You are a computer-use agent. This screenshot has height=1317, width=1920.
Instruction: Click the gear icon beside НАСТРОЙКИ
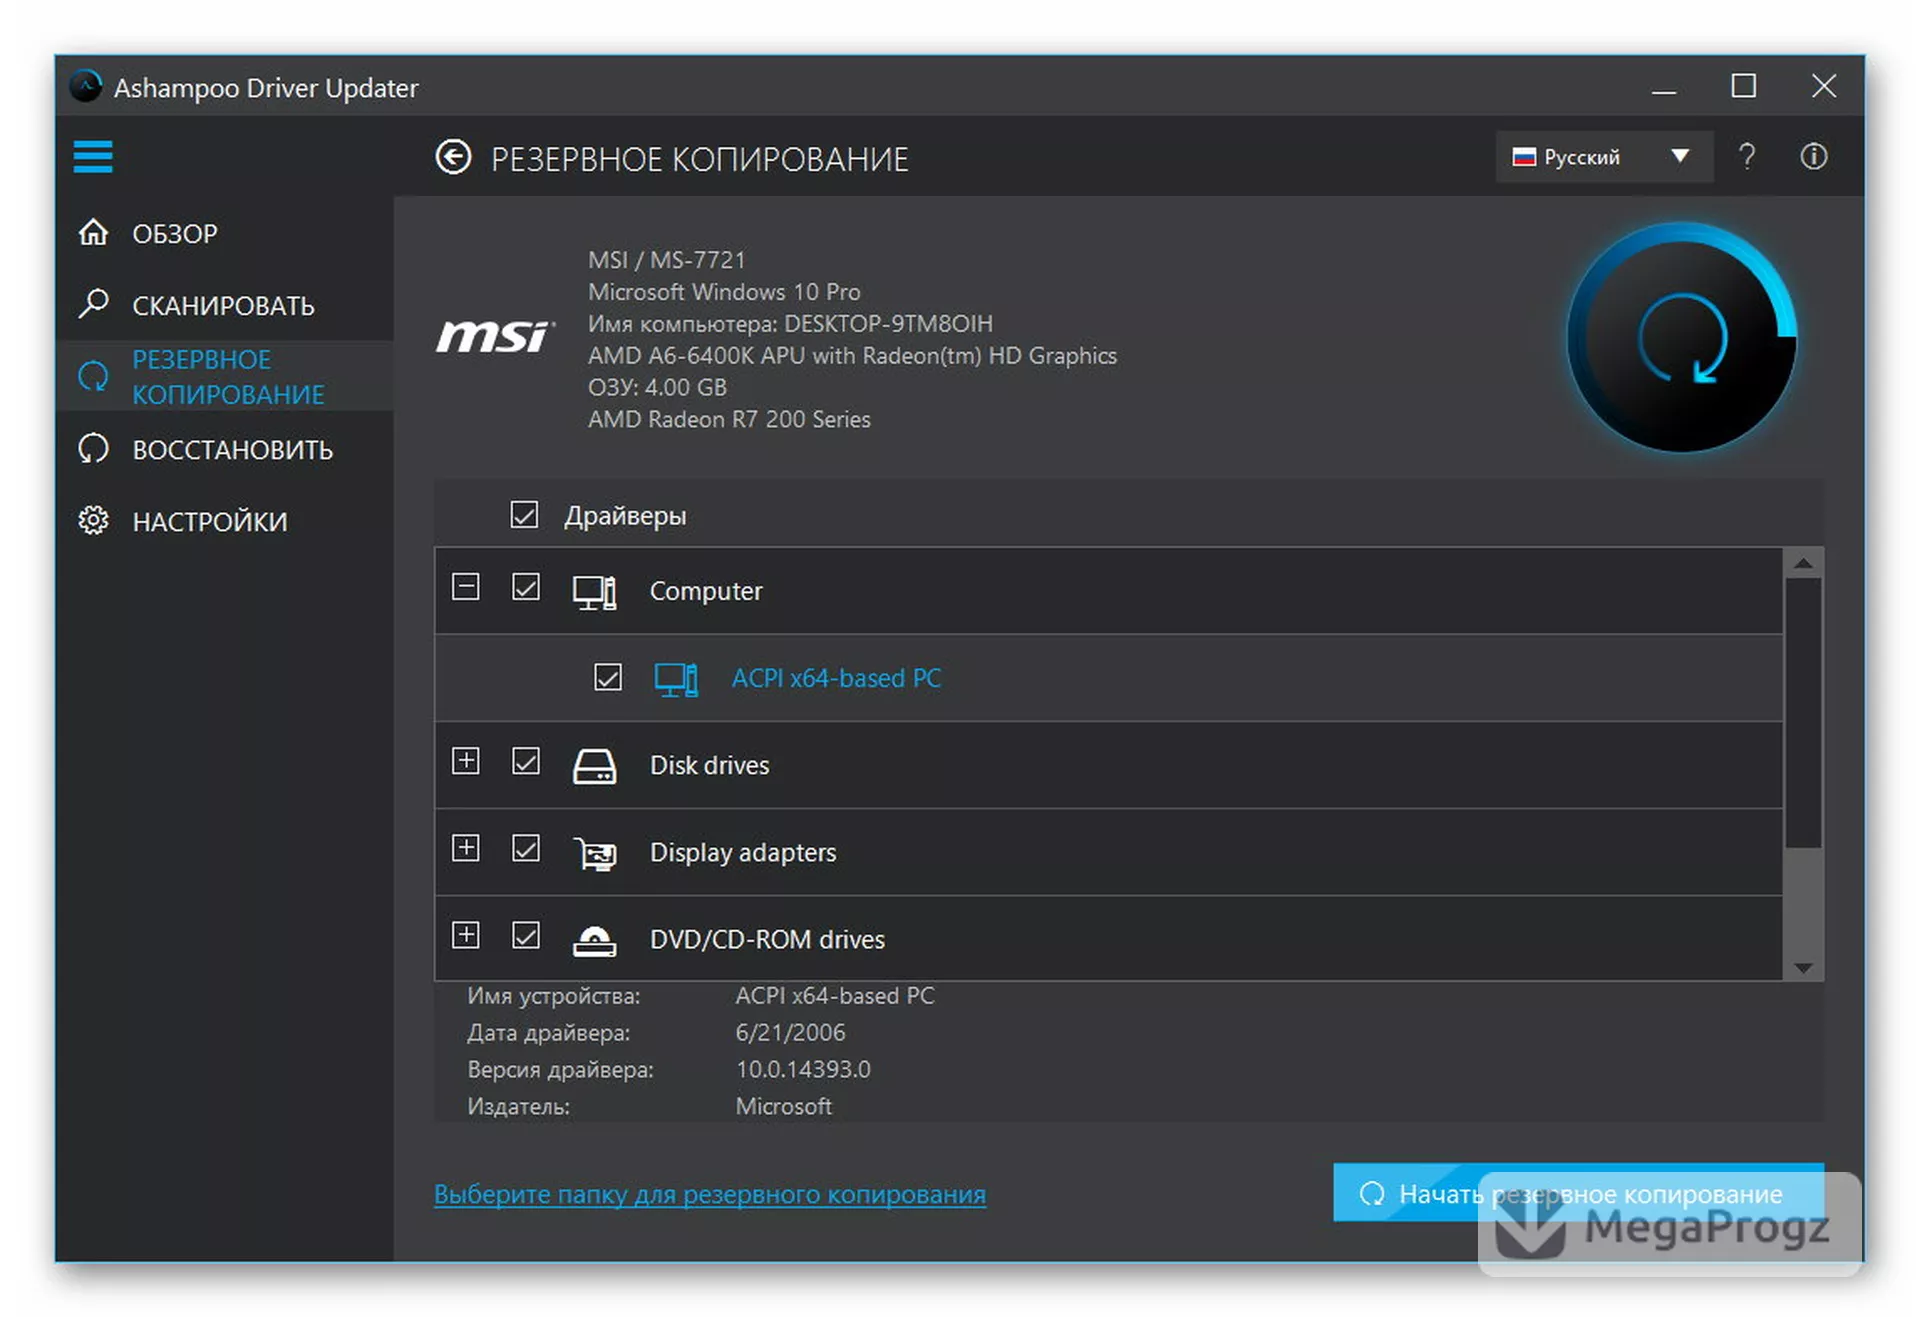click(94, 520)
